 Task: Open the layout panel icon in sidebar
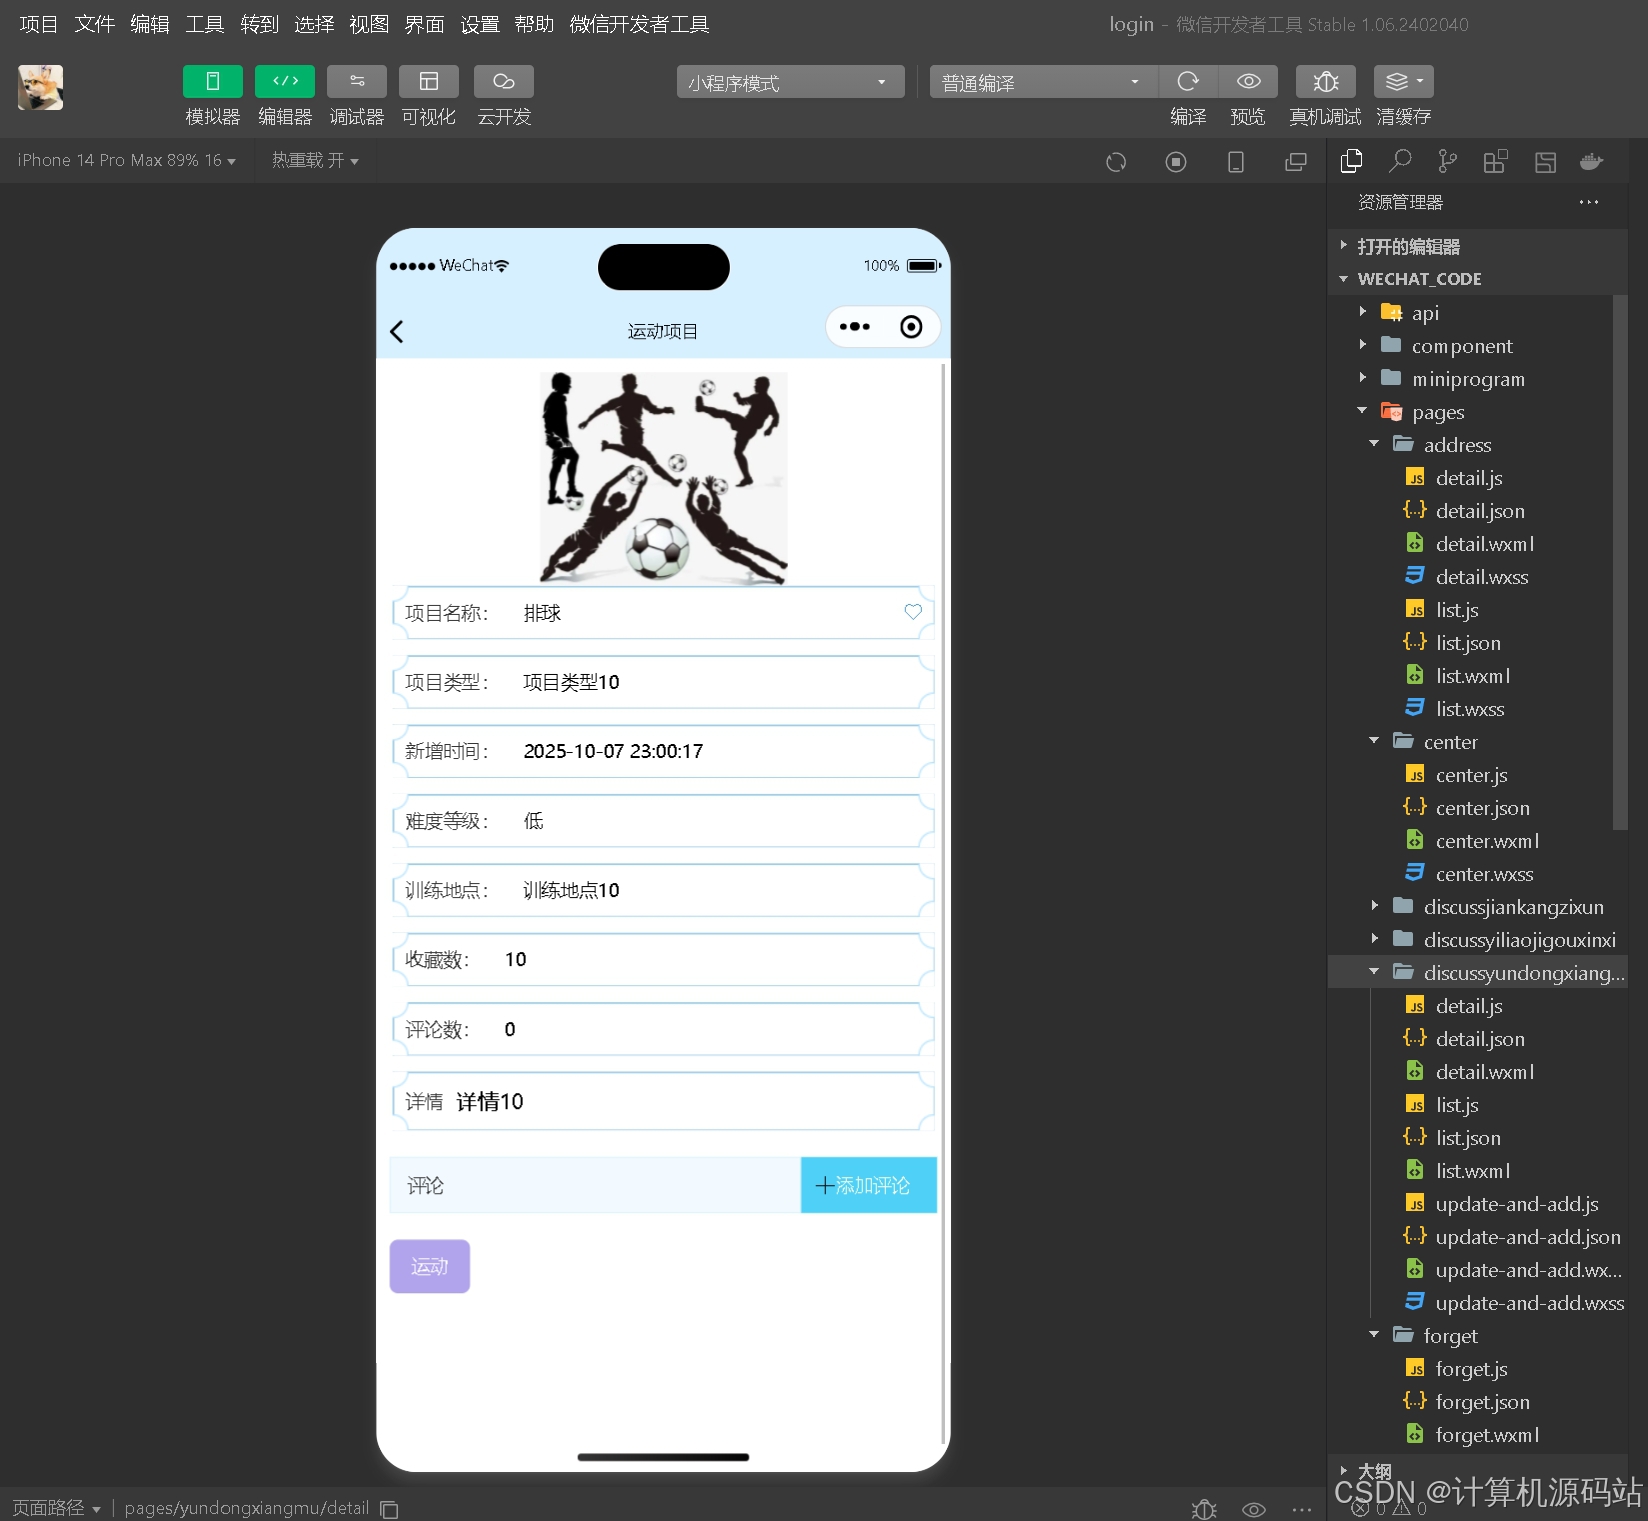[x=1545, y=161]
